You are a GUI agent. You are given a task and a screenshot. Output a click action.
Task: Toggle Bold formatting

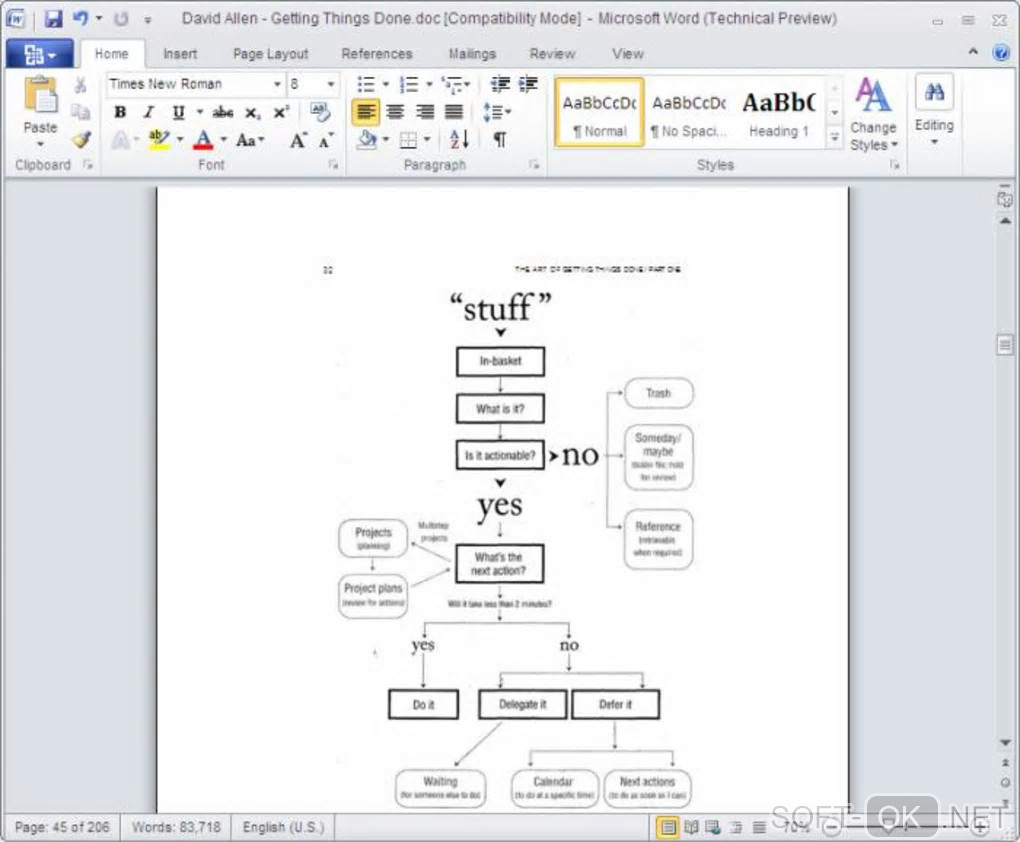pos(120,112)
